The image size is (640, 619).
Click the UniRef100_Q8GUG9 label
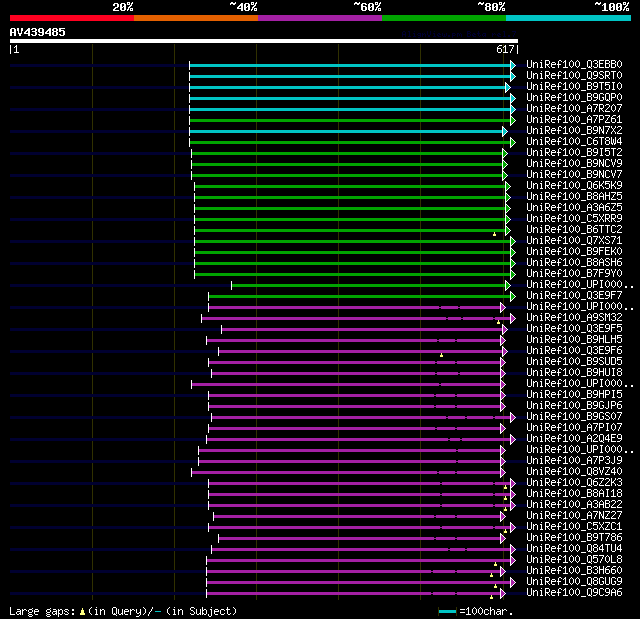tap(574, 582)
